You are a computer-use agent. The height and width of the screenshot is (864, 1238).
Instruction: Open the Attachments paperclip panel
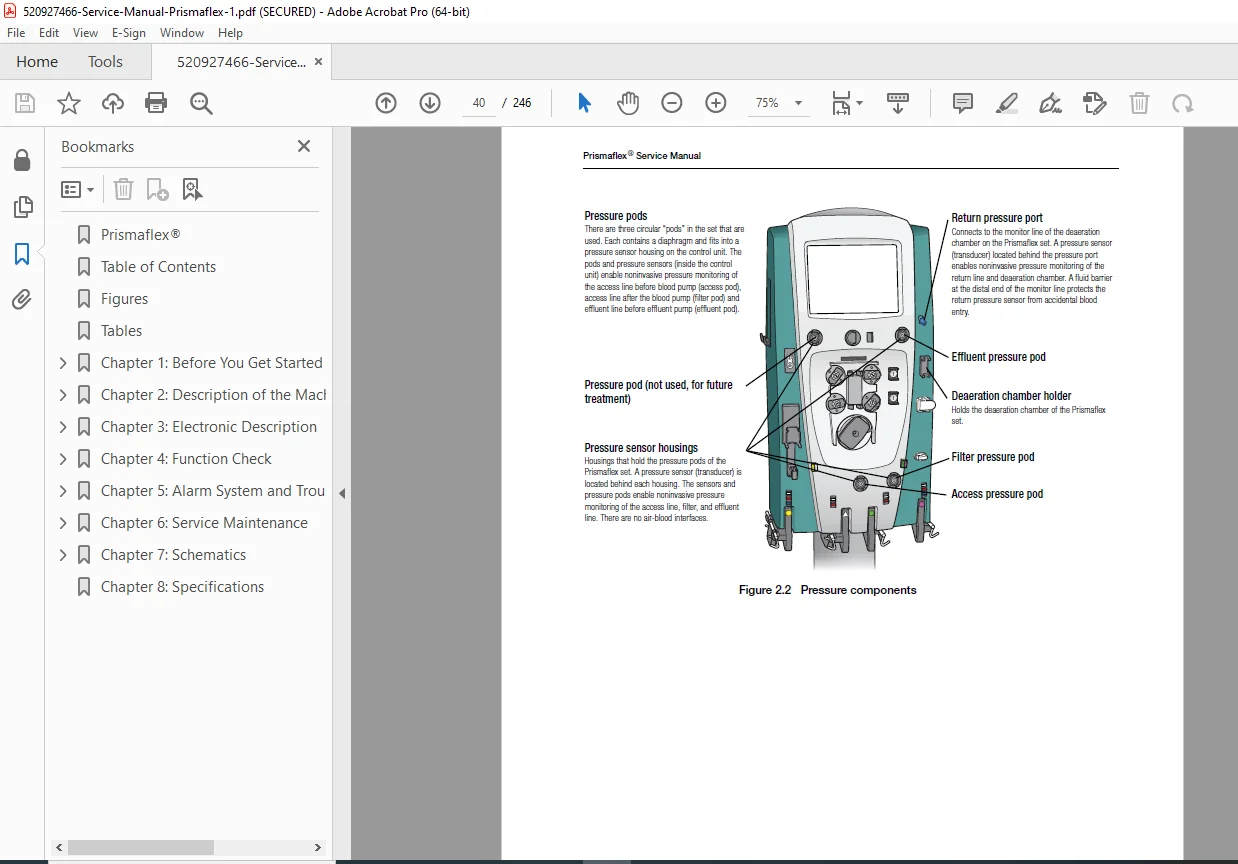click(x=22, y=299)
